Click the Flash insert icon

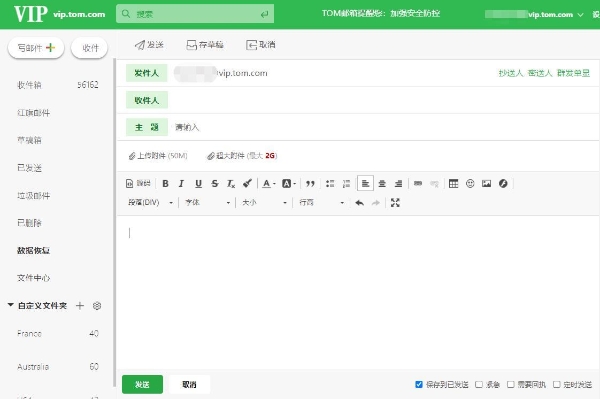pyautogui.click(x=503, y=184)
